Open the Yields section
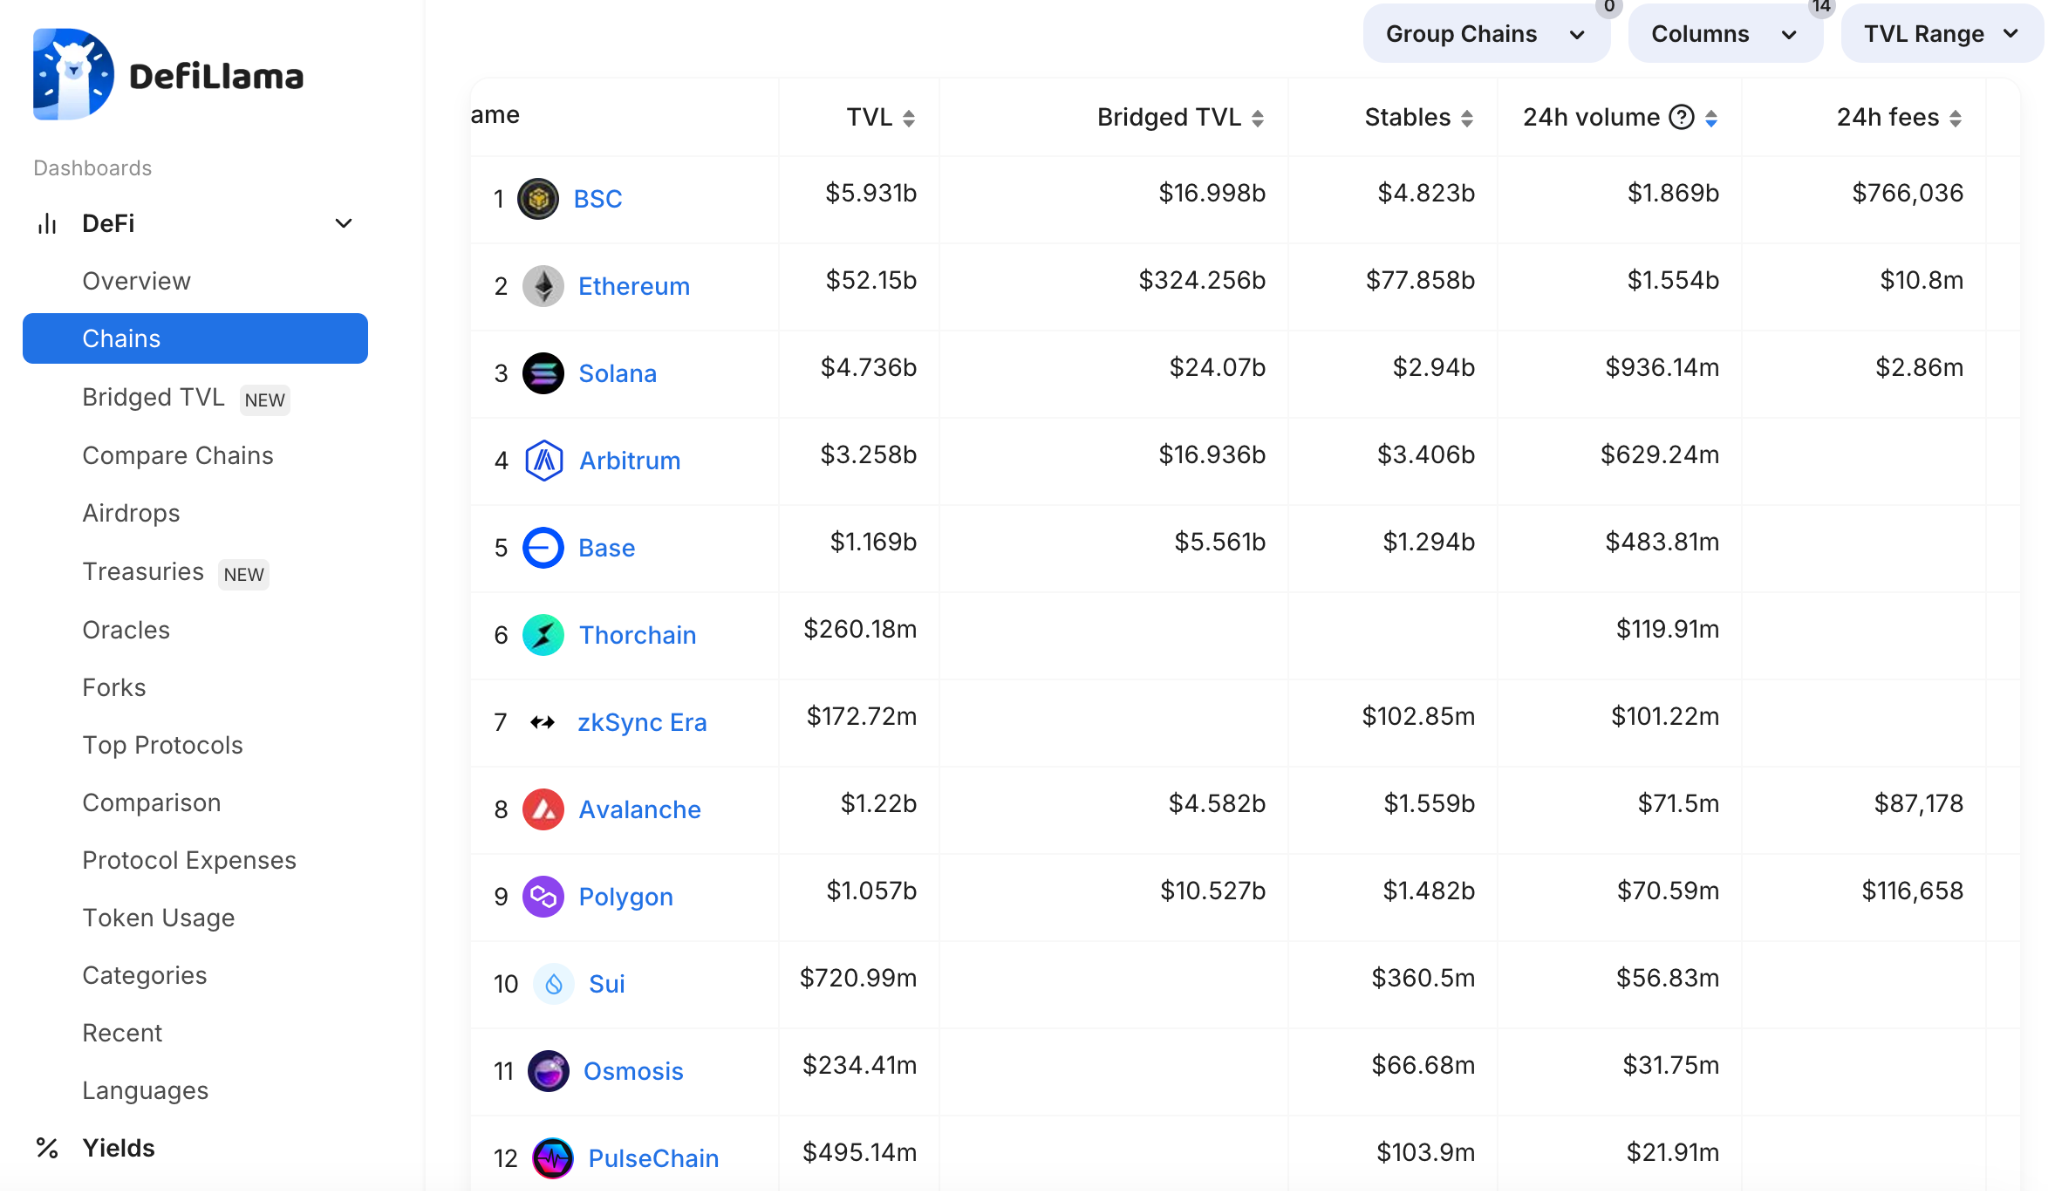This screenshot has height=1191, width=2048. pyautogui.click(x=118, y=1148)
